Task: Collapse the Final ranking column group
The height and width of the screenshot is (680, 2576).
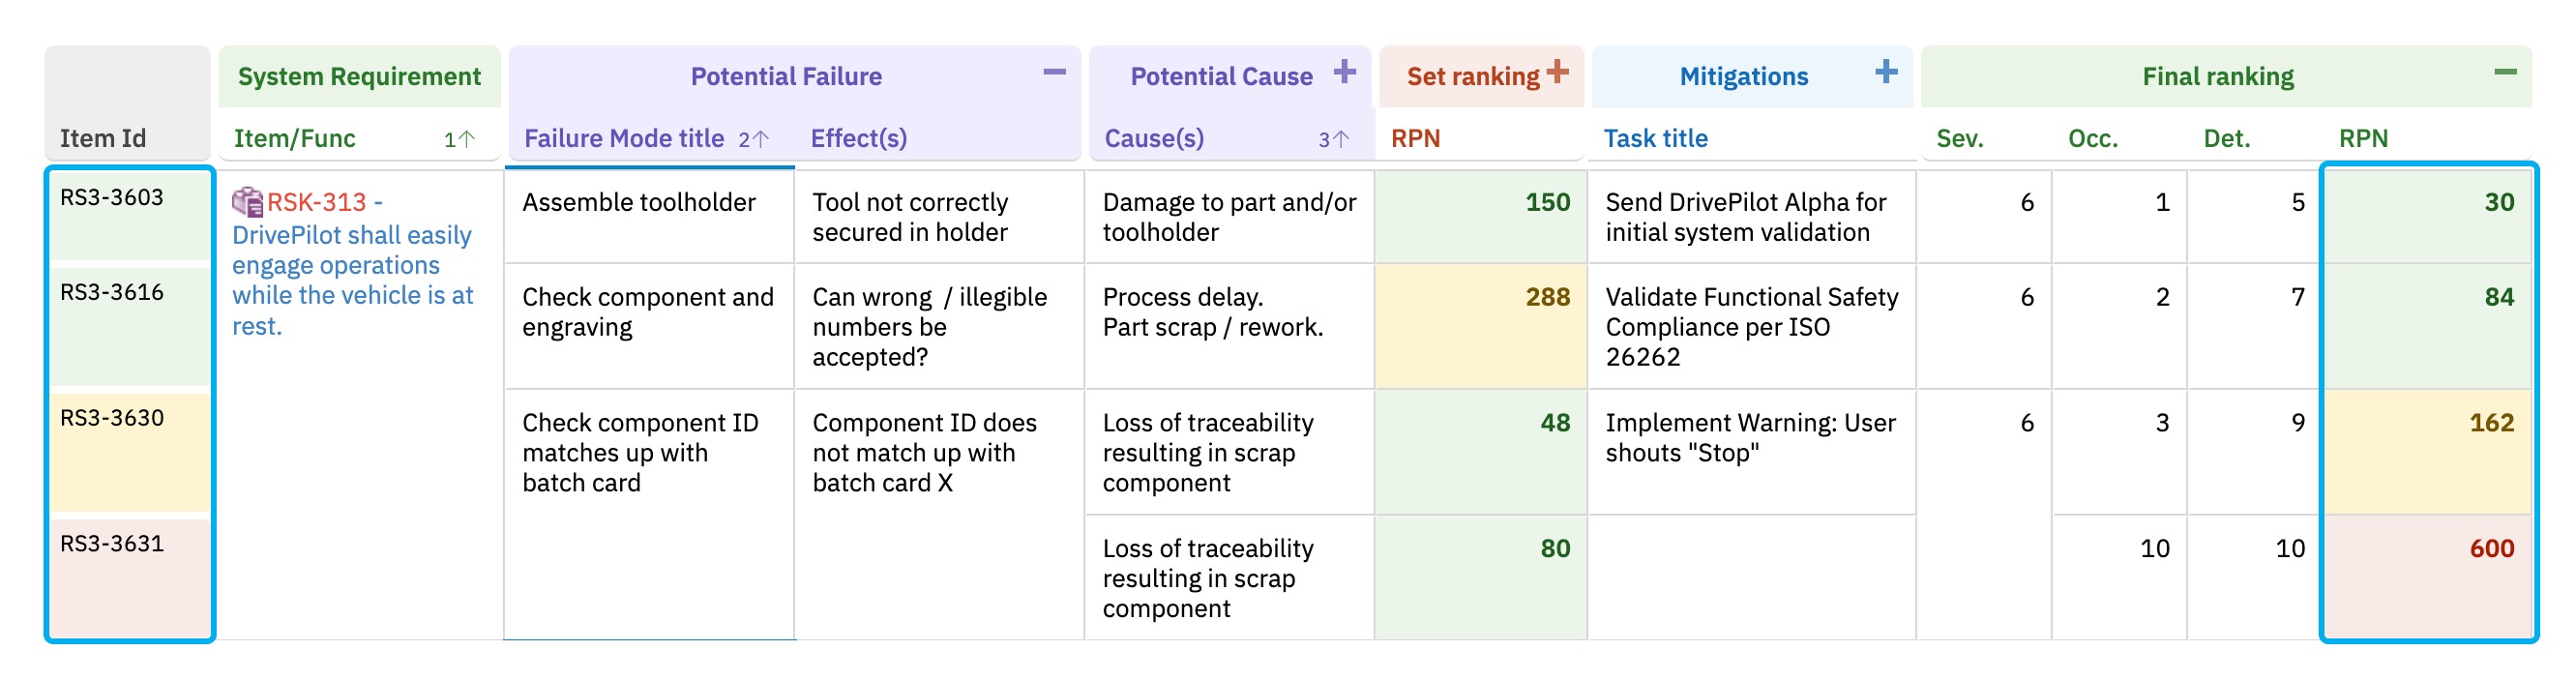Action: pyautogui.click(x=2505, y=72)
